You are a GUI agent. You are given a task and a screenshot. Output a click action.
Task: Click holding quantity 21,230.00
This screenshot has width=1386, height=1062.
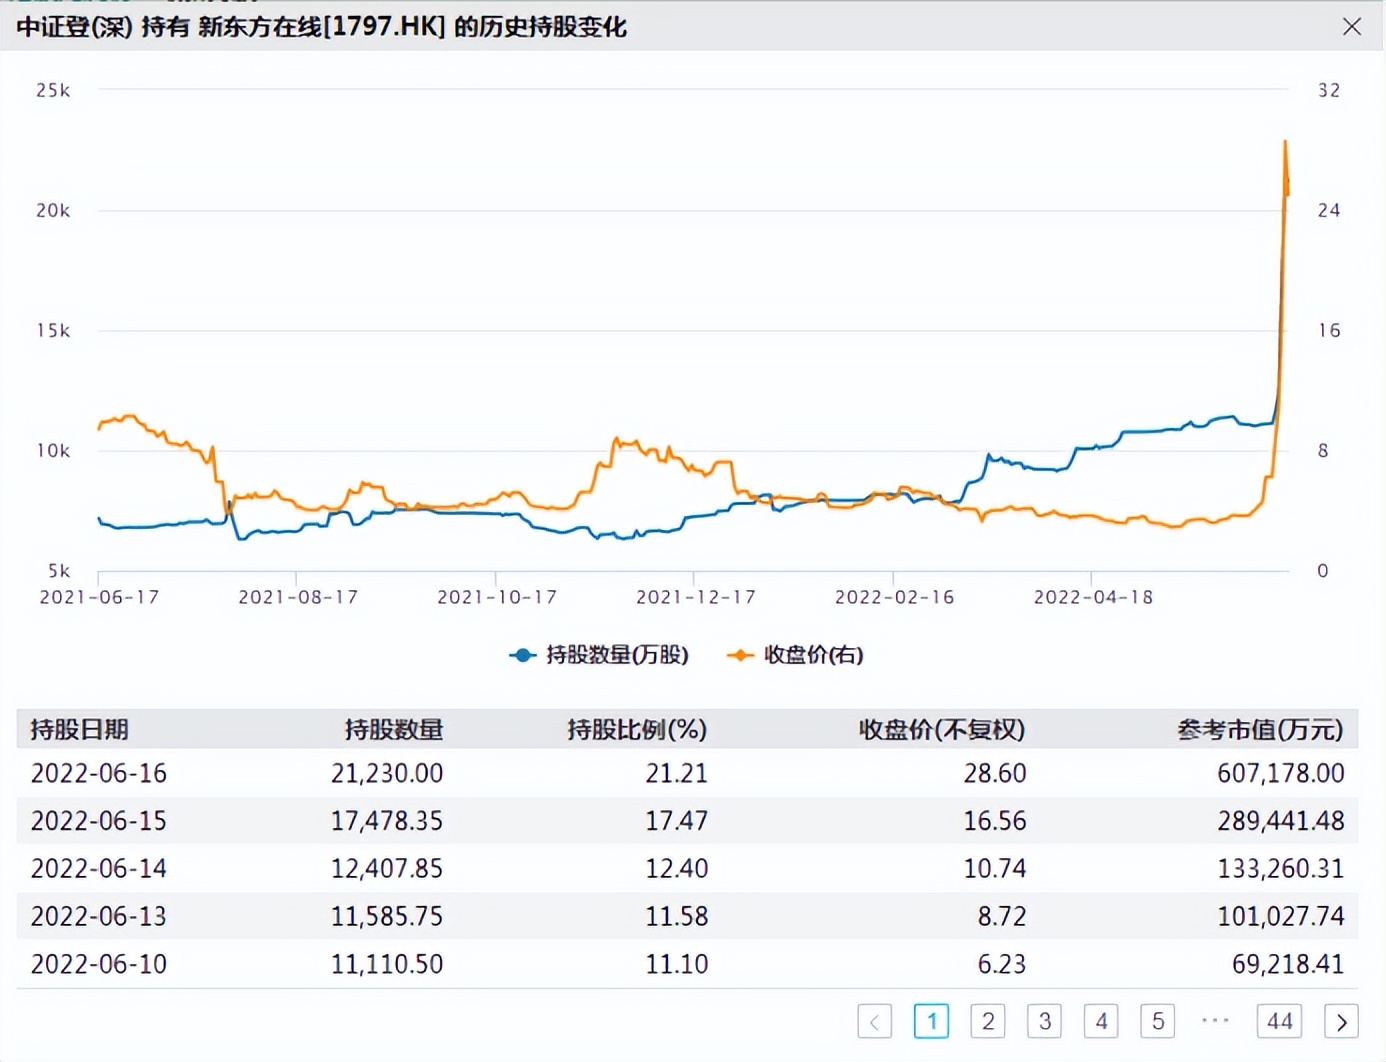pos(387,773)
